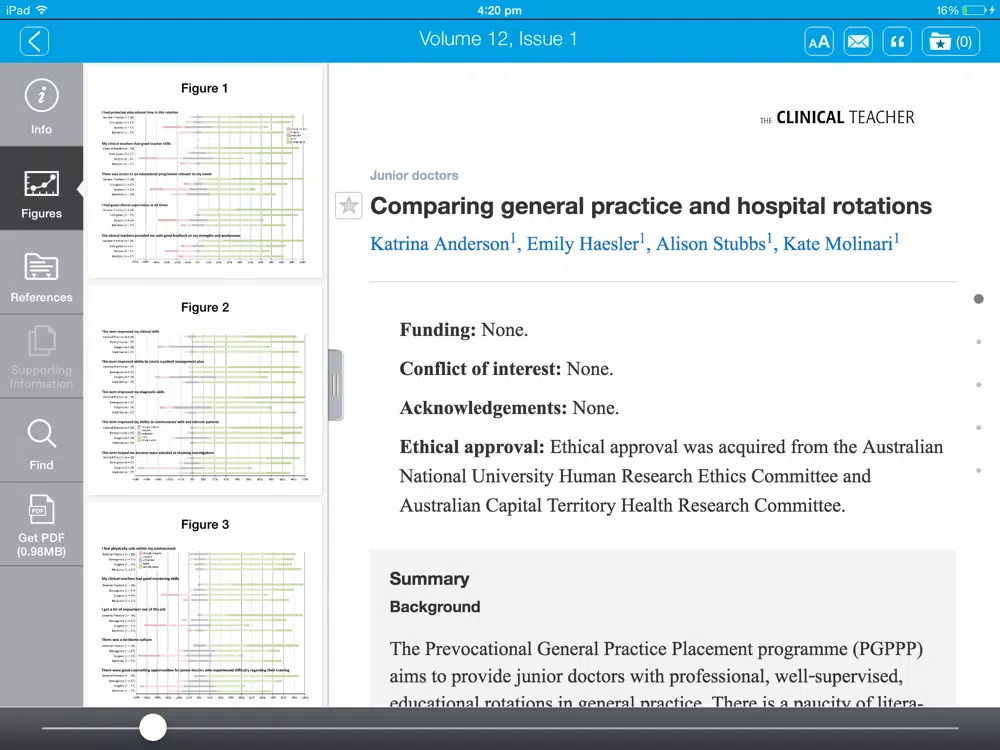The image size is (1000, 750).
Task: Click the 'Summary' heading
Action: [x=429, y=578]
